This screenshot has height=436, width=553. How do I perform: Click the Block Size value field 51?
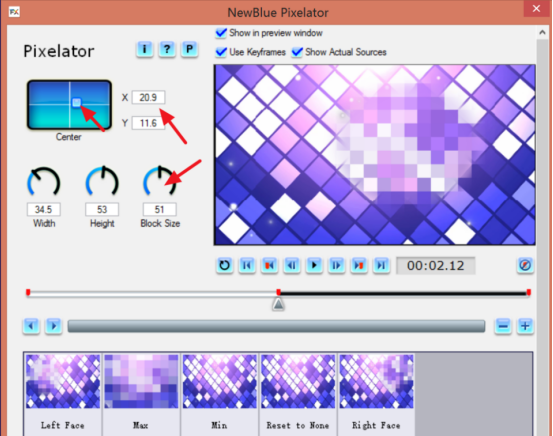[x=159, y=210]
